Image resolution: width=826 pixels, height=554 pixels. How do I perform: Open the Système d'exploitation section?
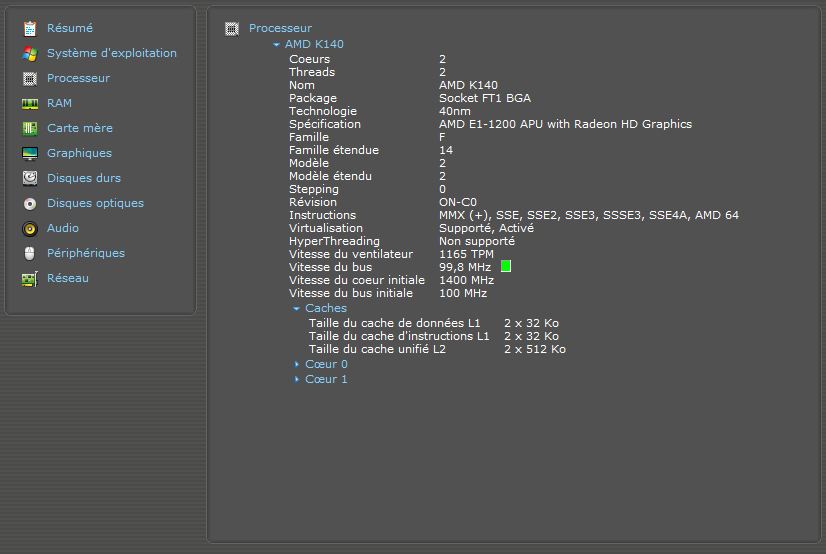pyautogui.click(x=112, y=53)
